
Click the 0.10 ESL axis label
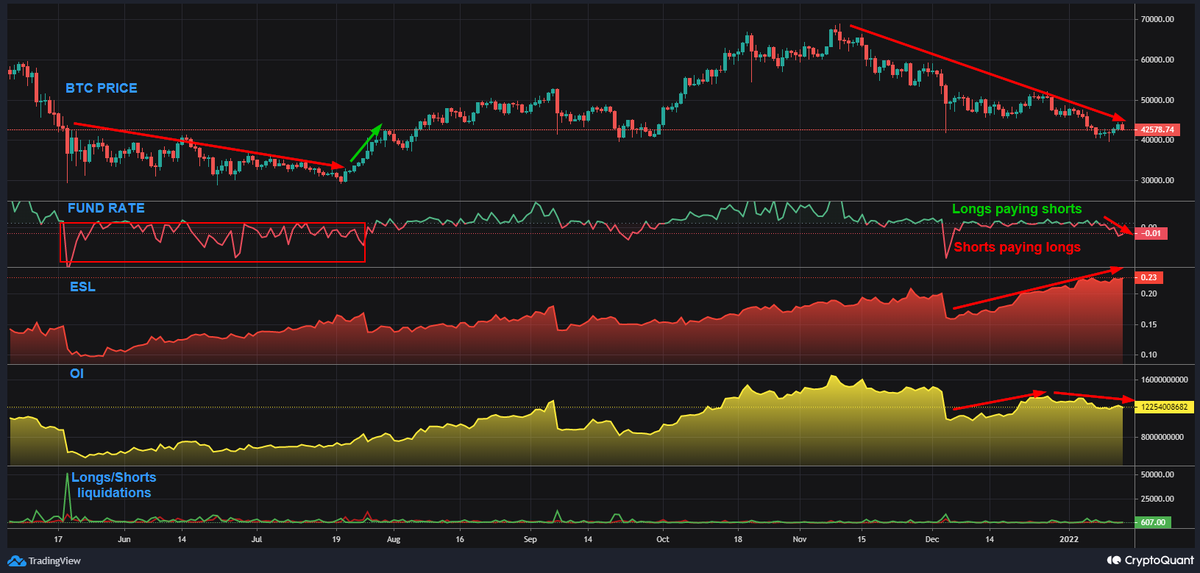coord(1150,355)
